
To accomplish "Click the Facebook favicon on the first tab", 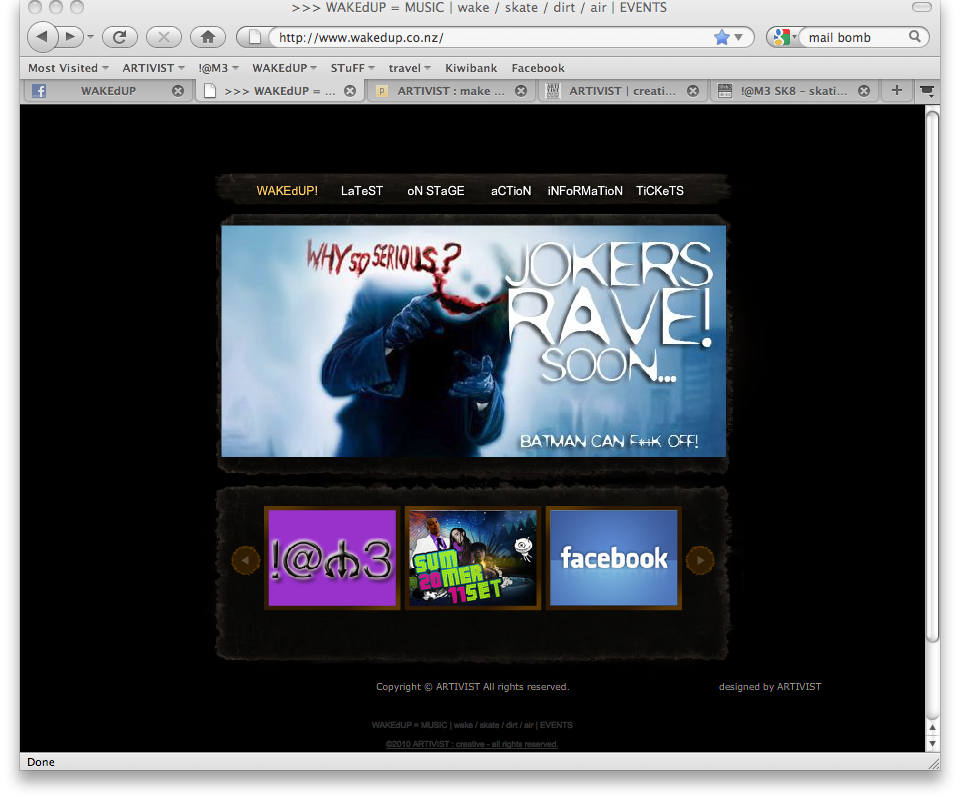I will coord(39,91).
